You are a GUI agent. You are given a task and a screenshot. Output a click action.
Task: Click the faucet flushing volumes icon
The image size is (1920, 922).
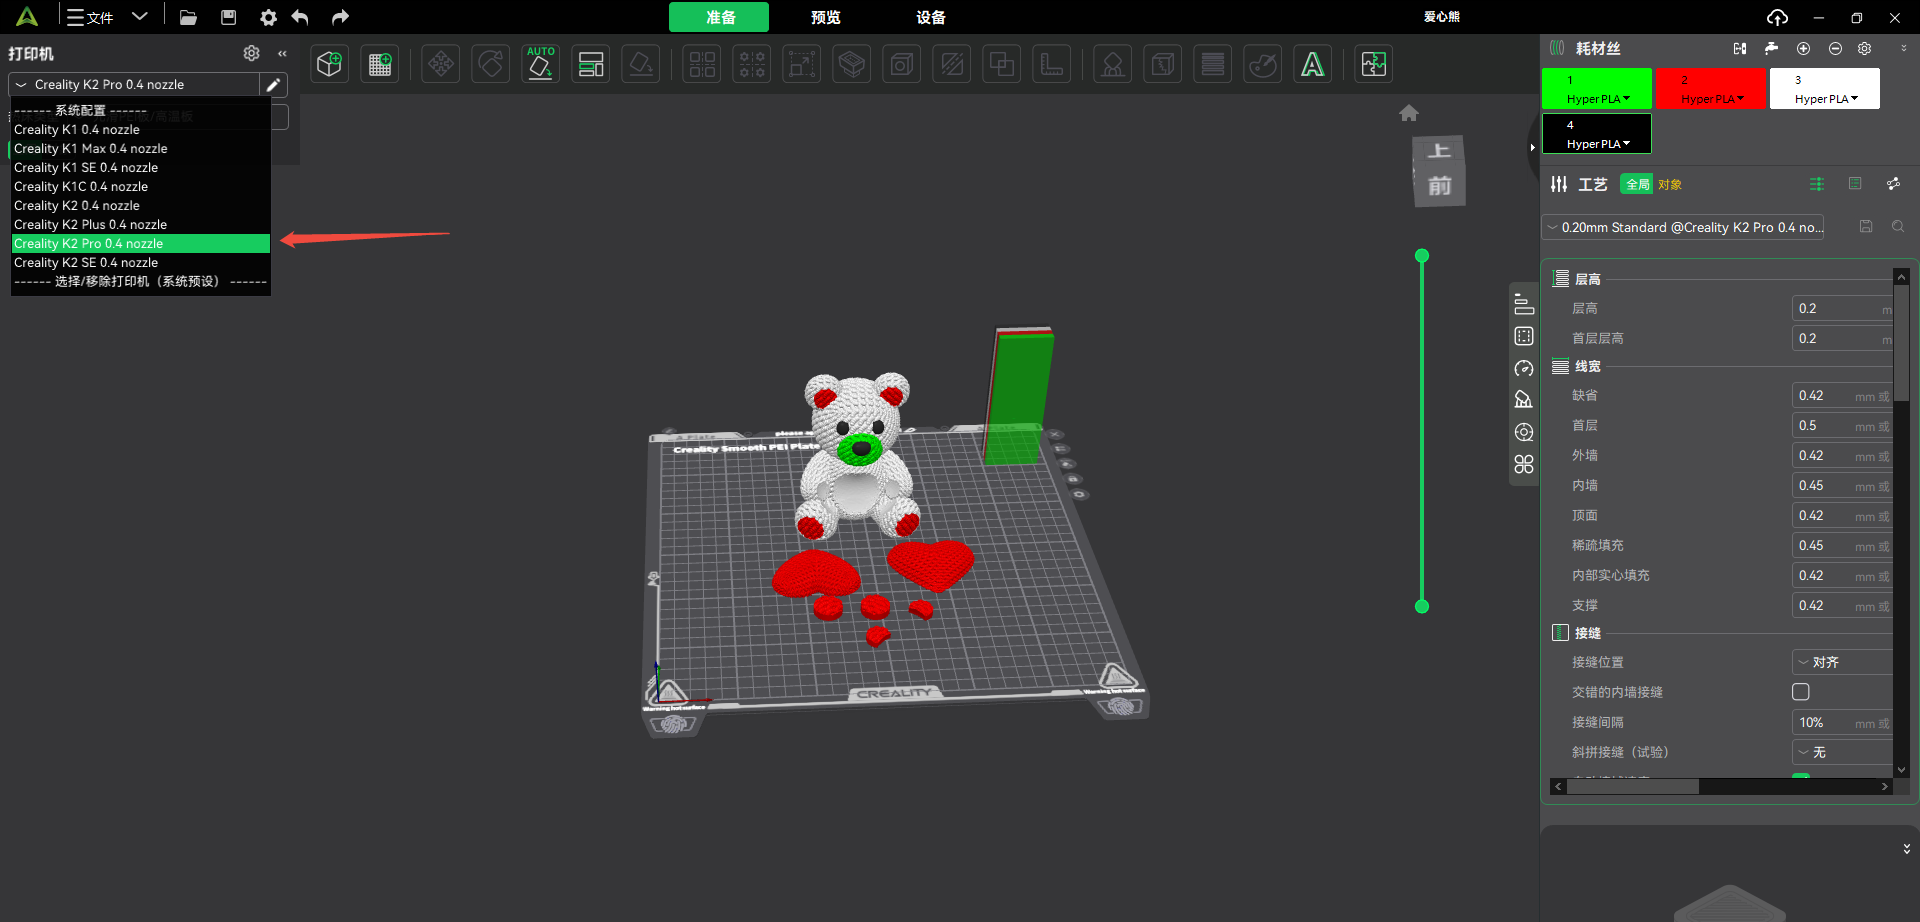pos(1772,48)
